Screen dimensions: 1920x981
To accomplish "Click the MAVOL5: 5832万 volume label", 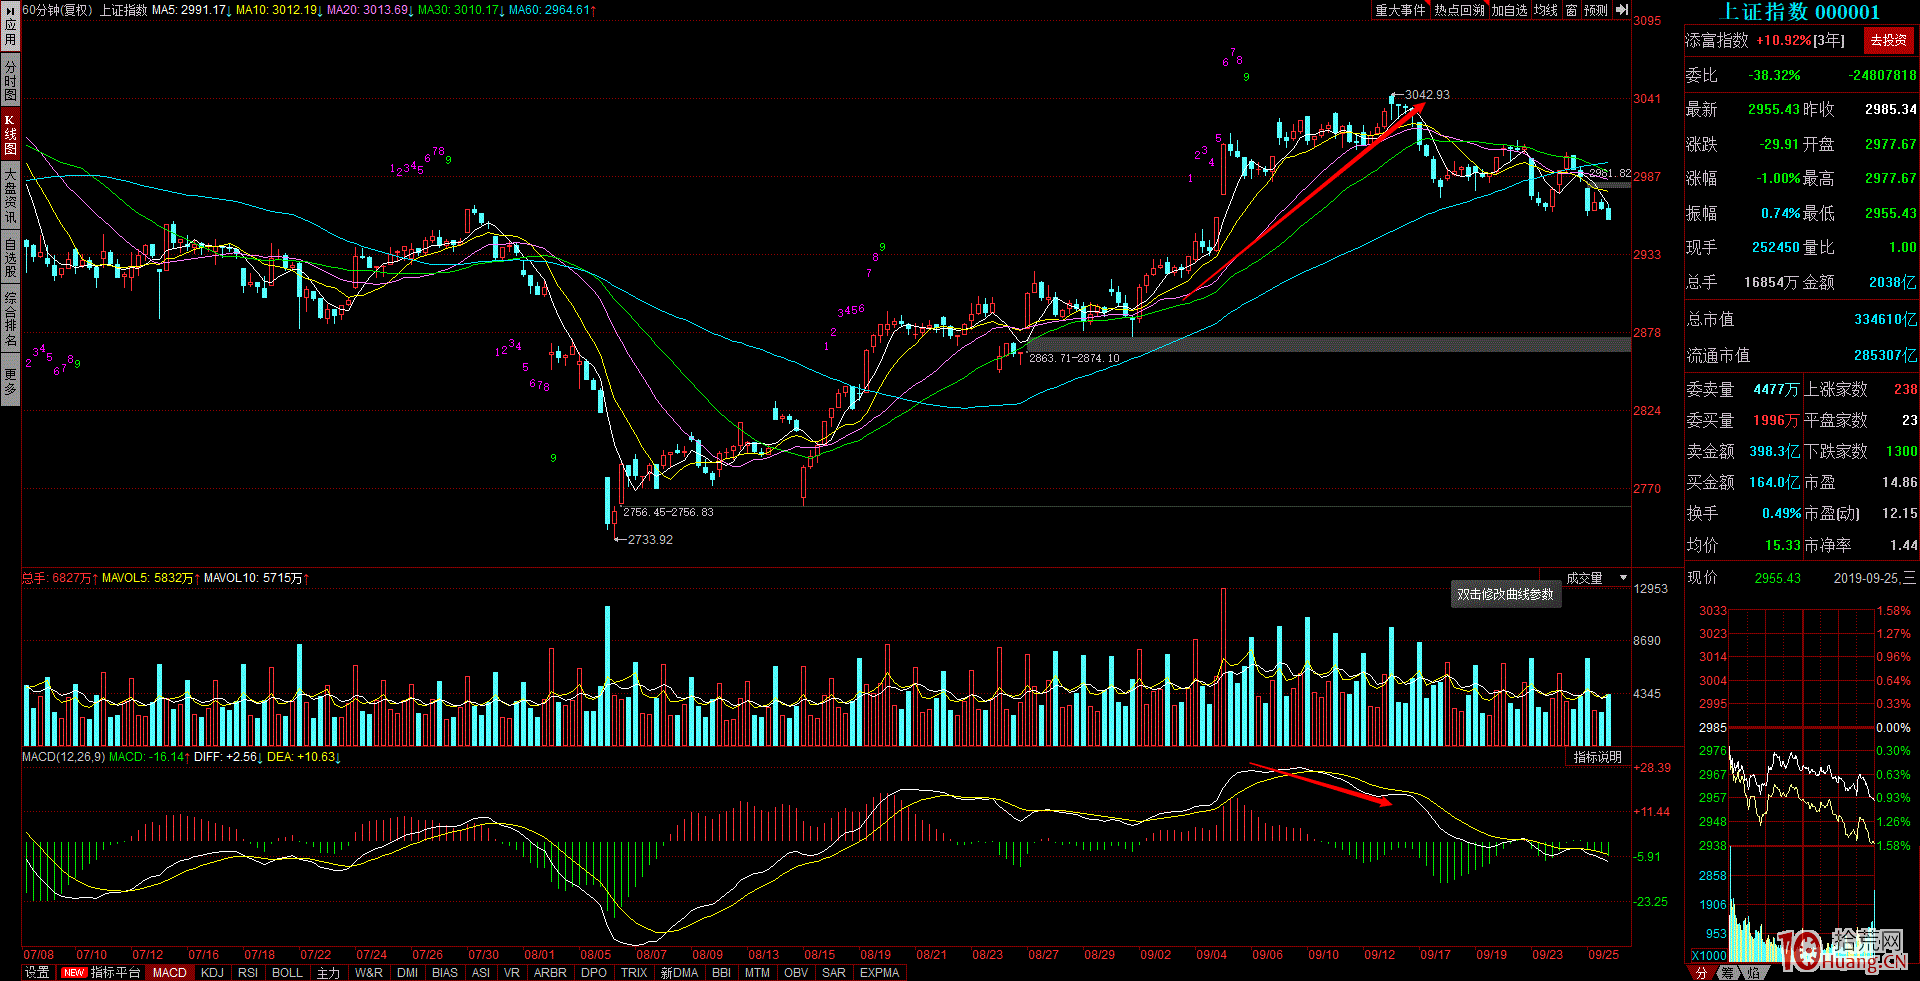I will point(150,578).
